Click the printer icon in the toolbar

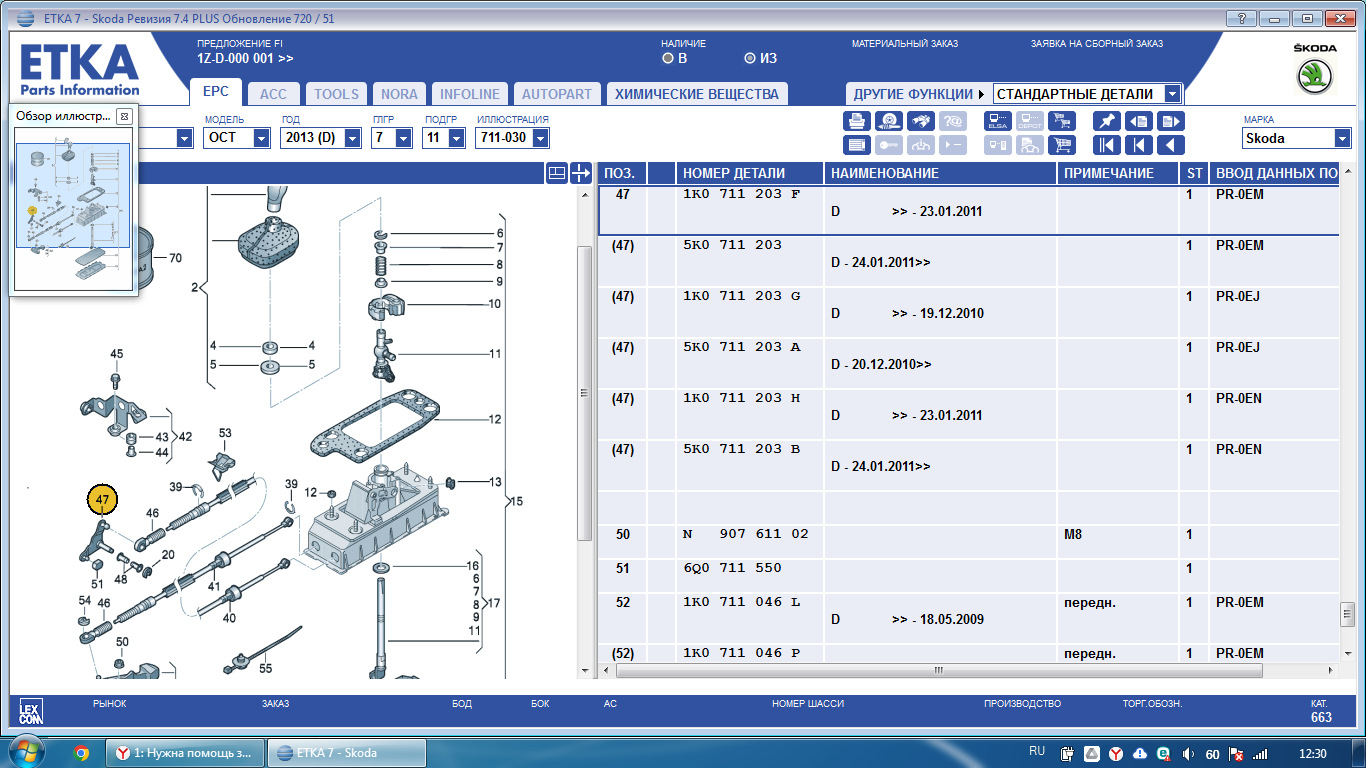[x=858, y=121]
